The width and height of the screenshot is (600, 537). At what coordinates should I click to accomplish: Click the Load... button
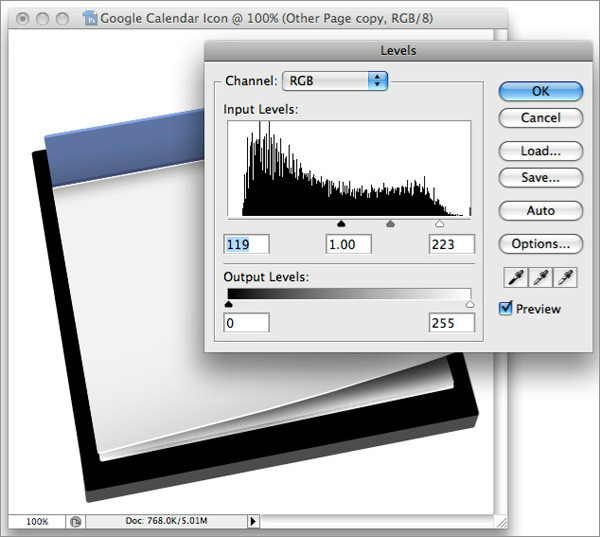coord(540,151)
